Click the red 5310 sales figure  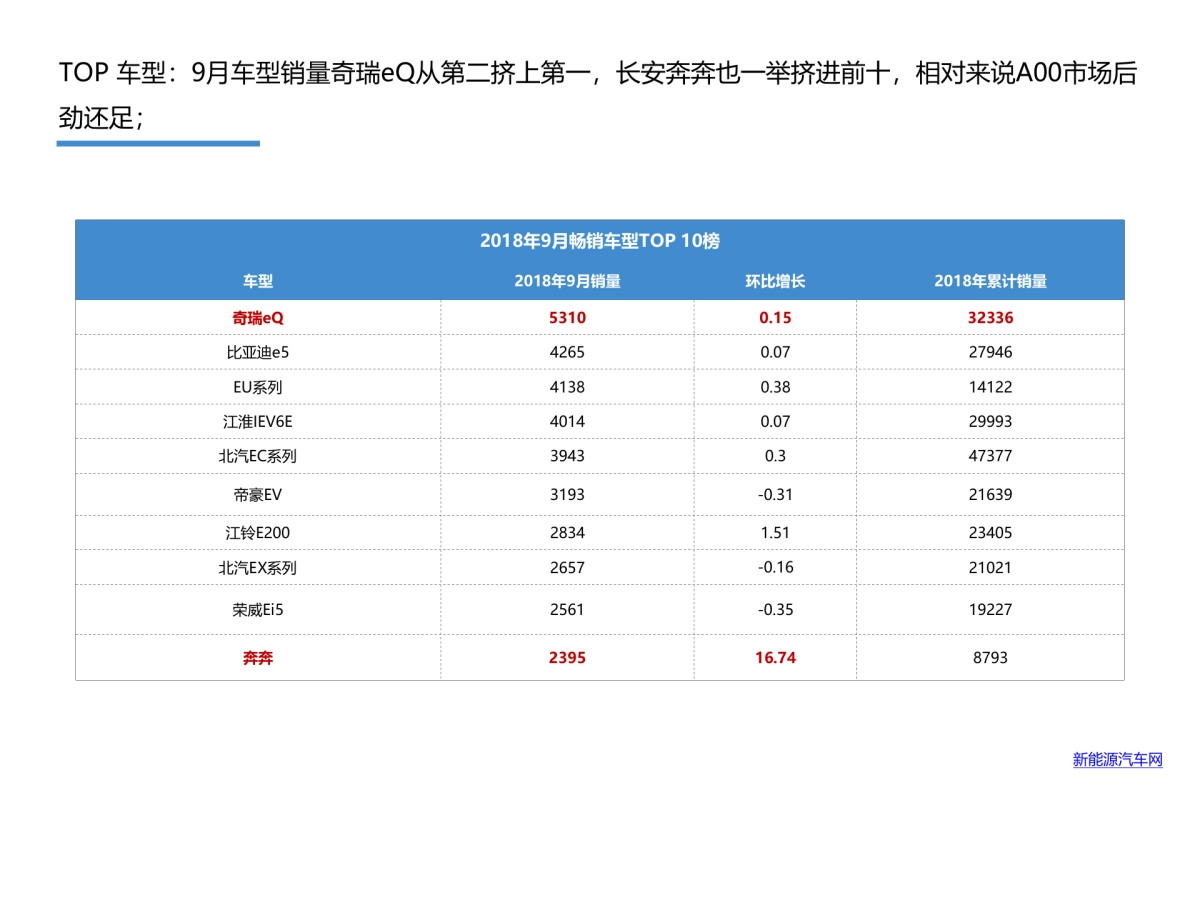click(567, 316)
